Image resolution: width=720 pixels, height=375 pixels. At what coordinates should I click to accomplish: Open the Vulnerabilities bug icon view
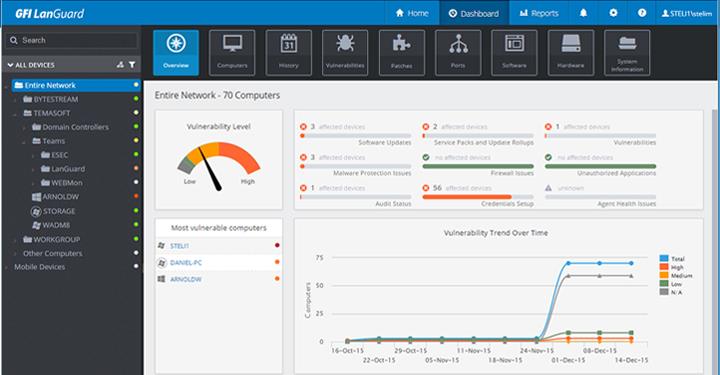345,52
